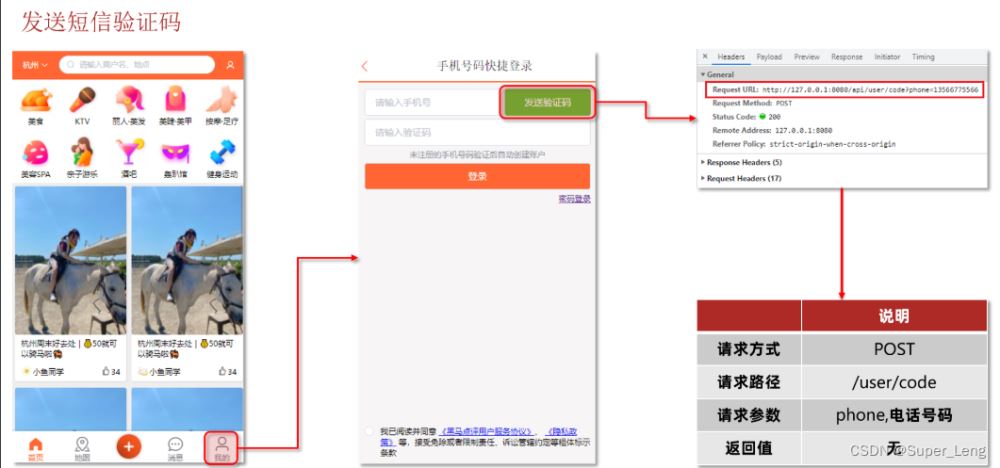
Task: Go to 首页 home in bottom bar
Action: (36, 449)
